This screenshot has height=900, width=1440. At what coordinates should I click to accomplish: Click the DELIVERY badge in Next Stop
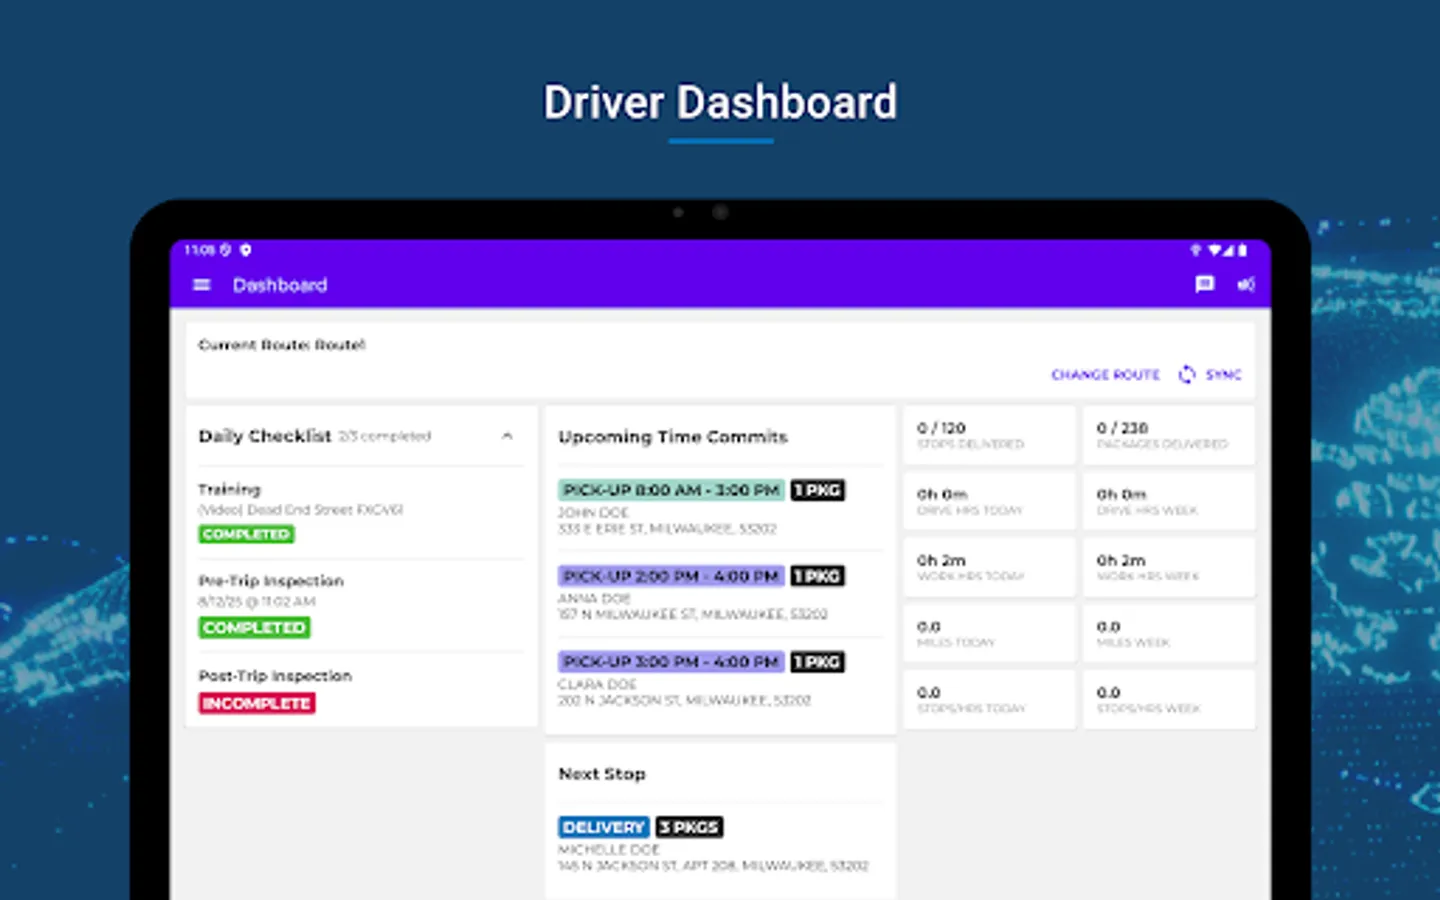coord(604,827)
